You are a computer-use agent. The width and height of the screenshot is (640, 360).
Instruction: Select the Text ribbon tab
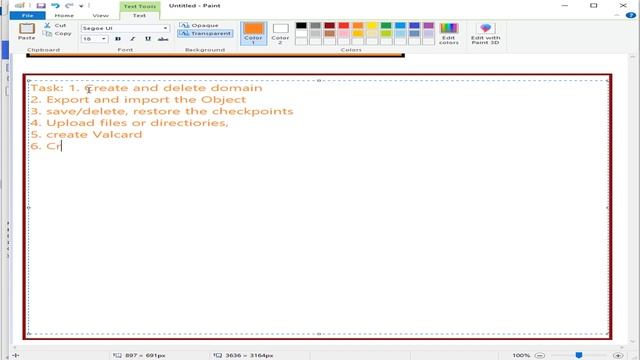tap(139, 16)
